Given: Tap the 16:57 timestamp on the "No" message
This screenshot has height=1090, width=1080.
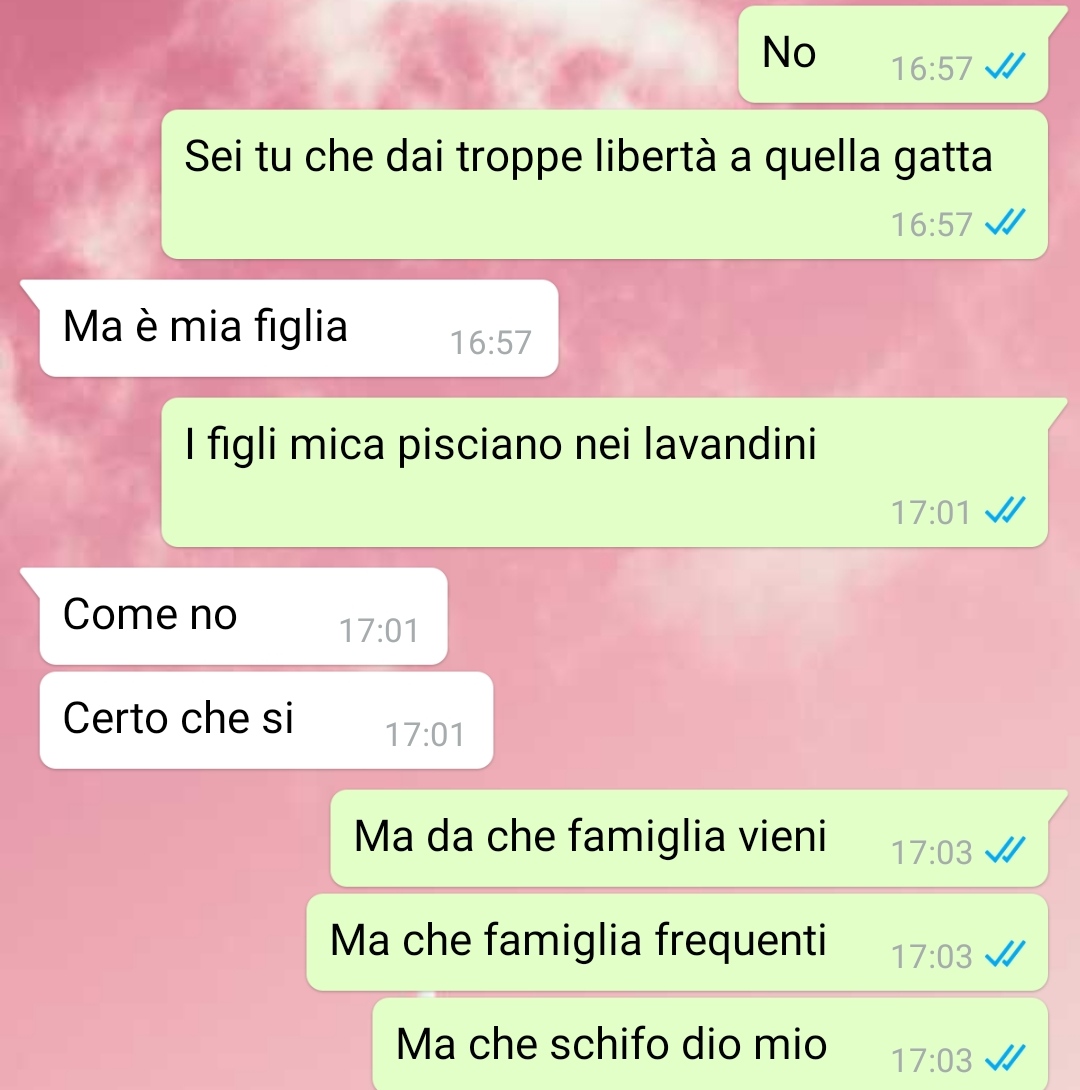Looking at the screenshot, I should [931, 69].
